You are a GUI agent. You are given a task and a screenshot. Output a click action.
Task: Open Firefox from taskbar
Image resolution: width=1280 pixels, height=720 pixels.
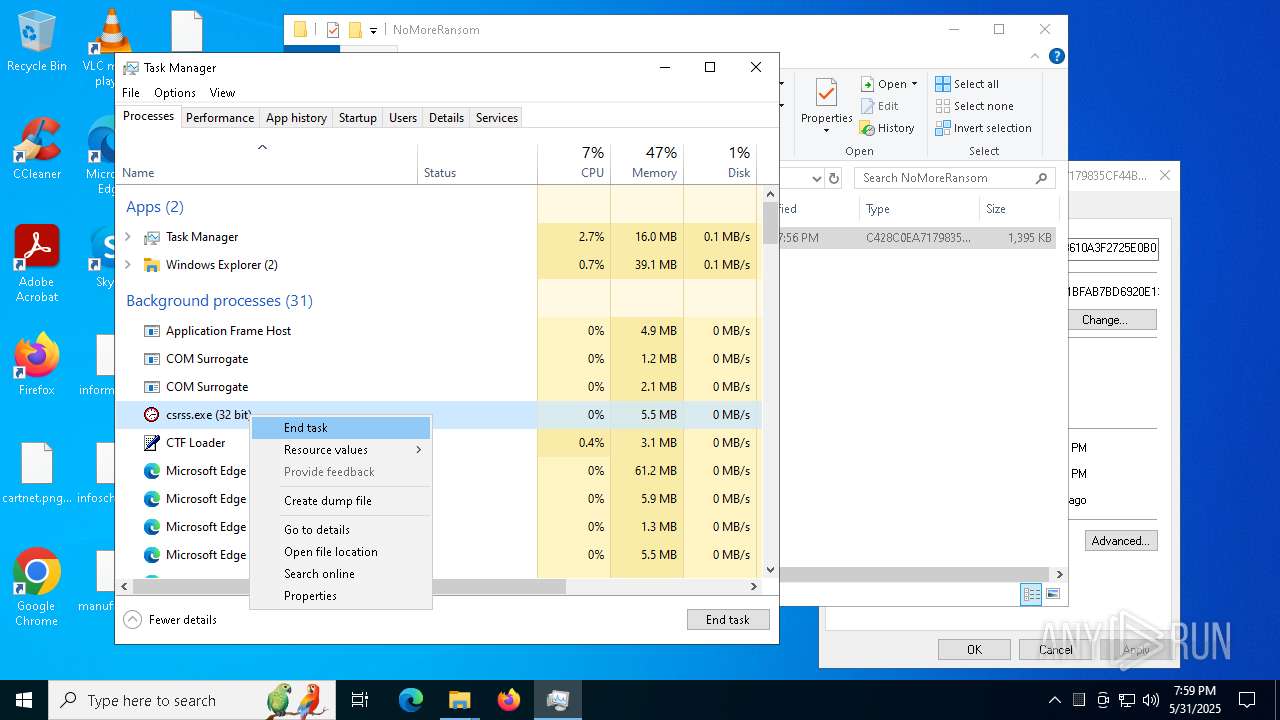click(509, 700)
